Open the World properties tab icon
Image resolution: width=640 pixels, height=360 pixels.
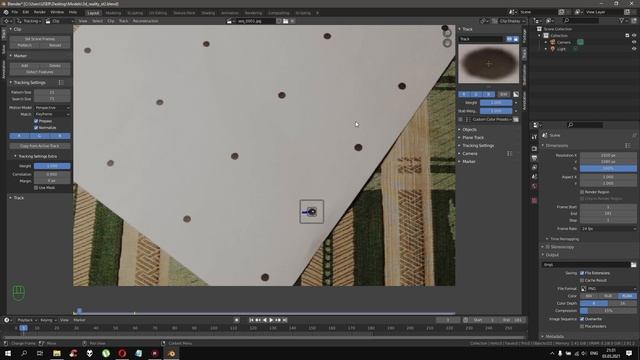534,186
